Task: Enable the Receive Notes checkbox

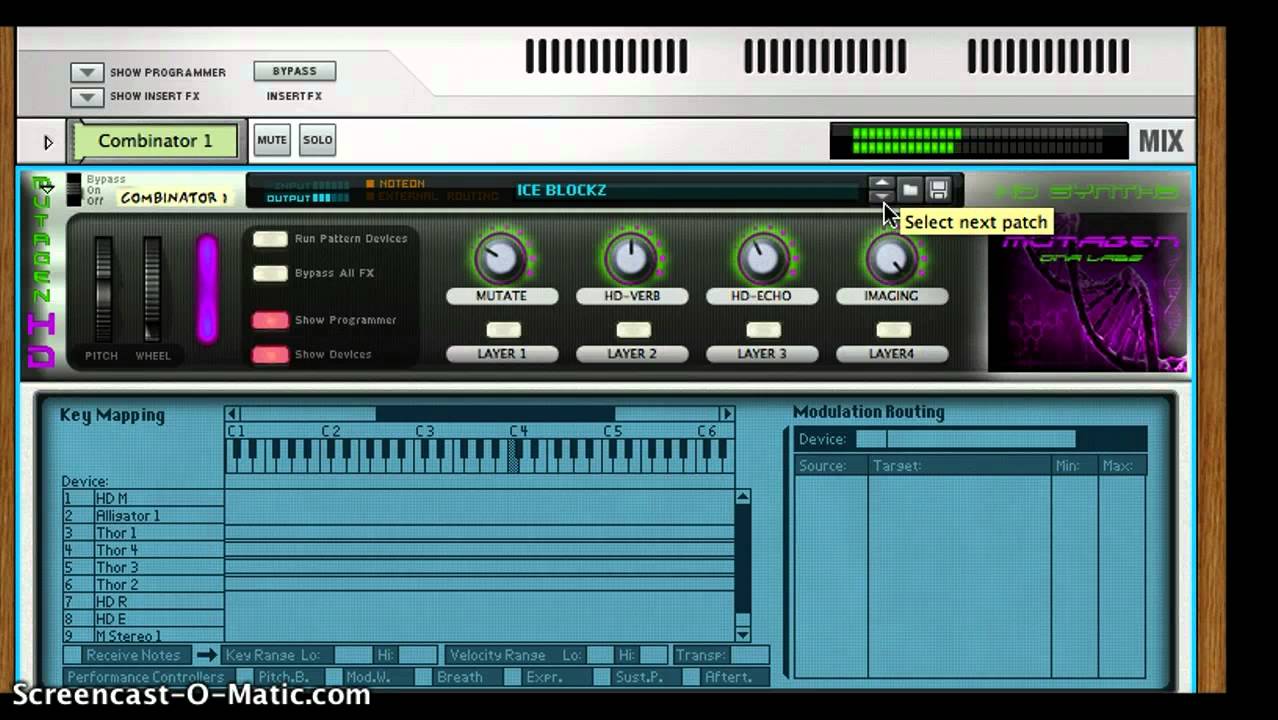Action: click(72, 655)
